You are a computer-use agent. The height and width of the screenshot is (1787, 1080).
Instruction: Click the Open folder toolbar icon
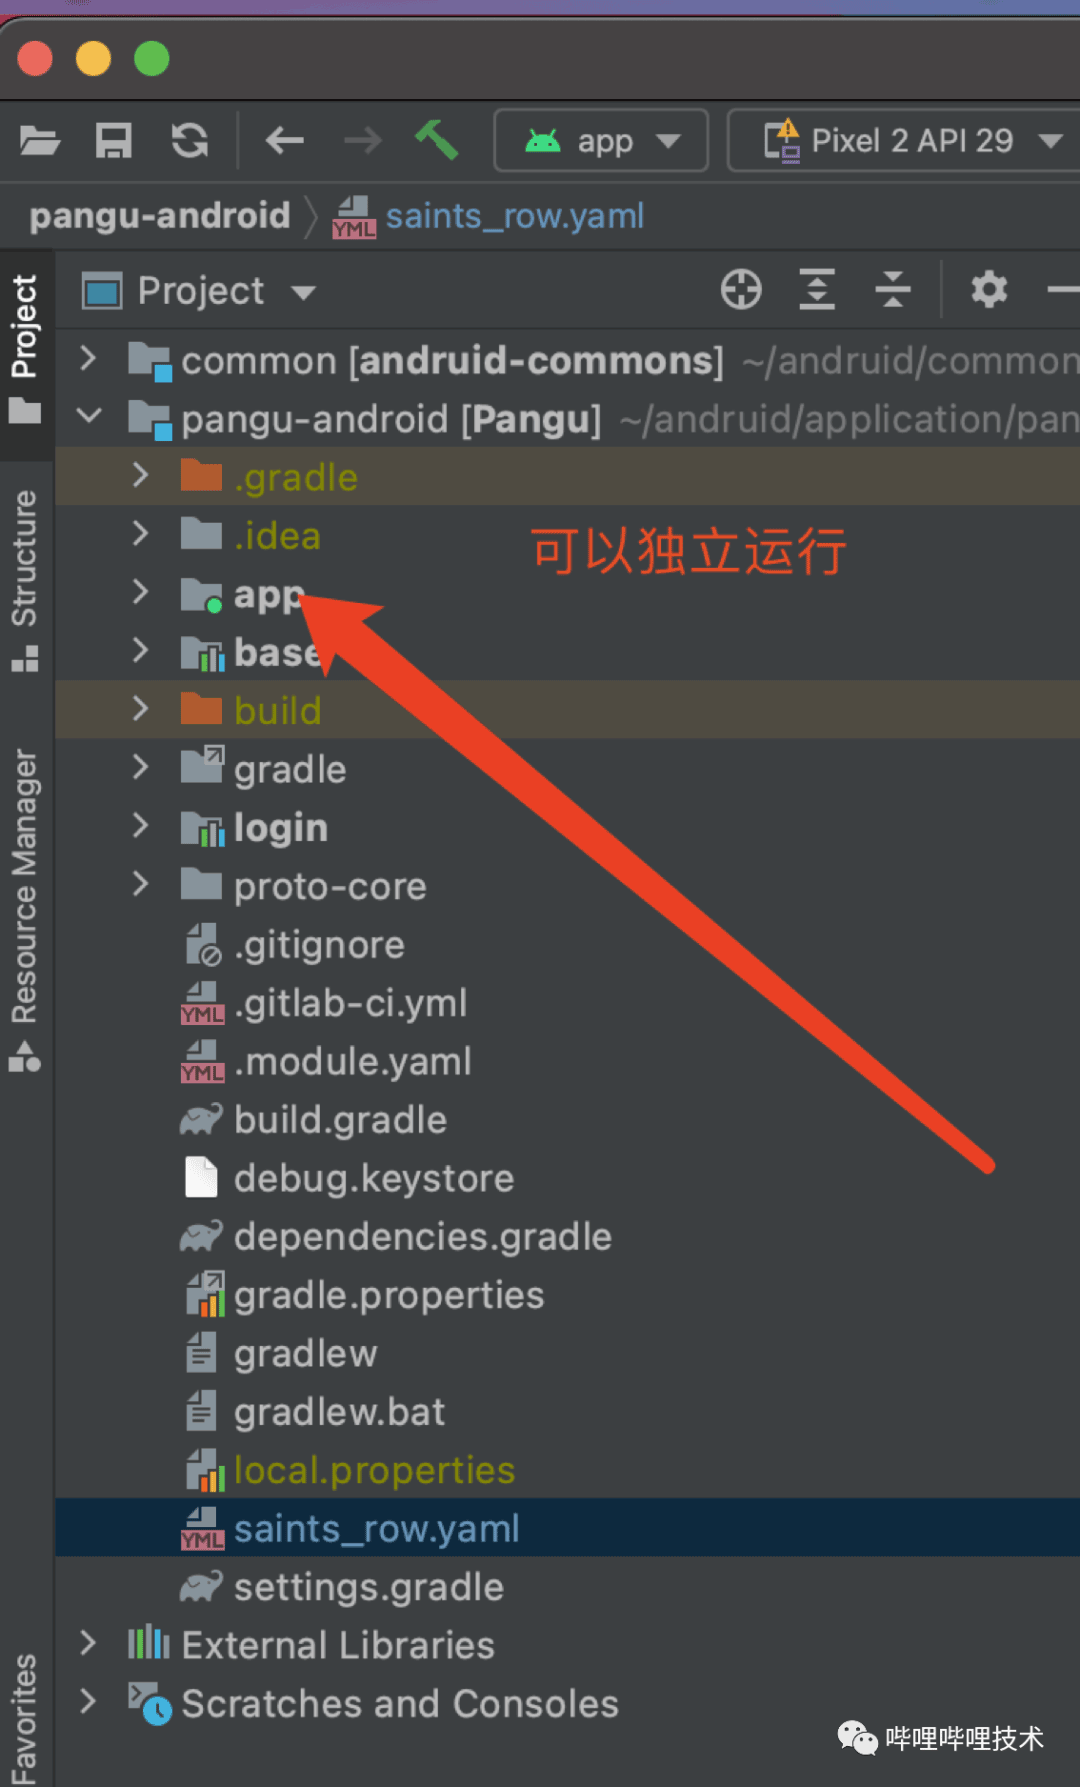tap(40, 141)
